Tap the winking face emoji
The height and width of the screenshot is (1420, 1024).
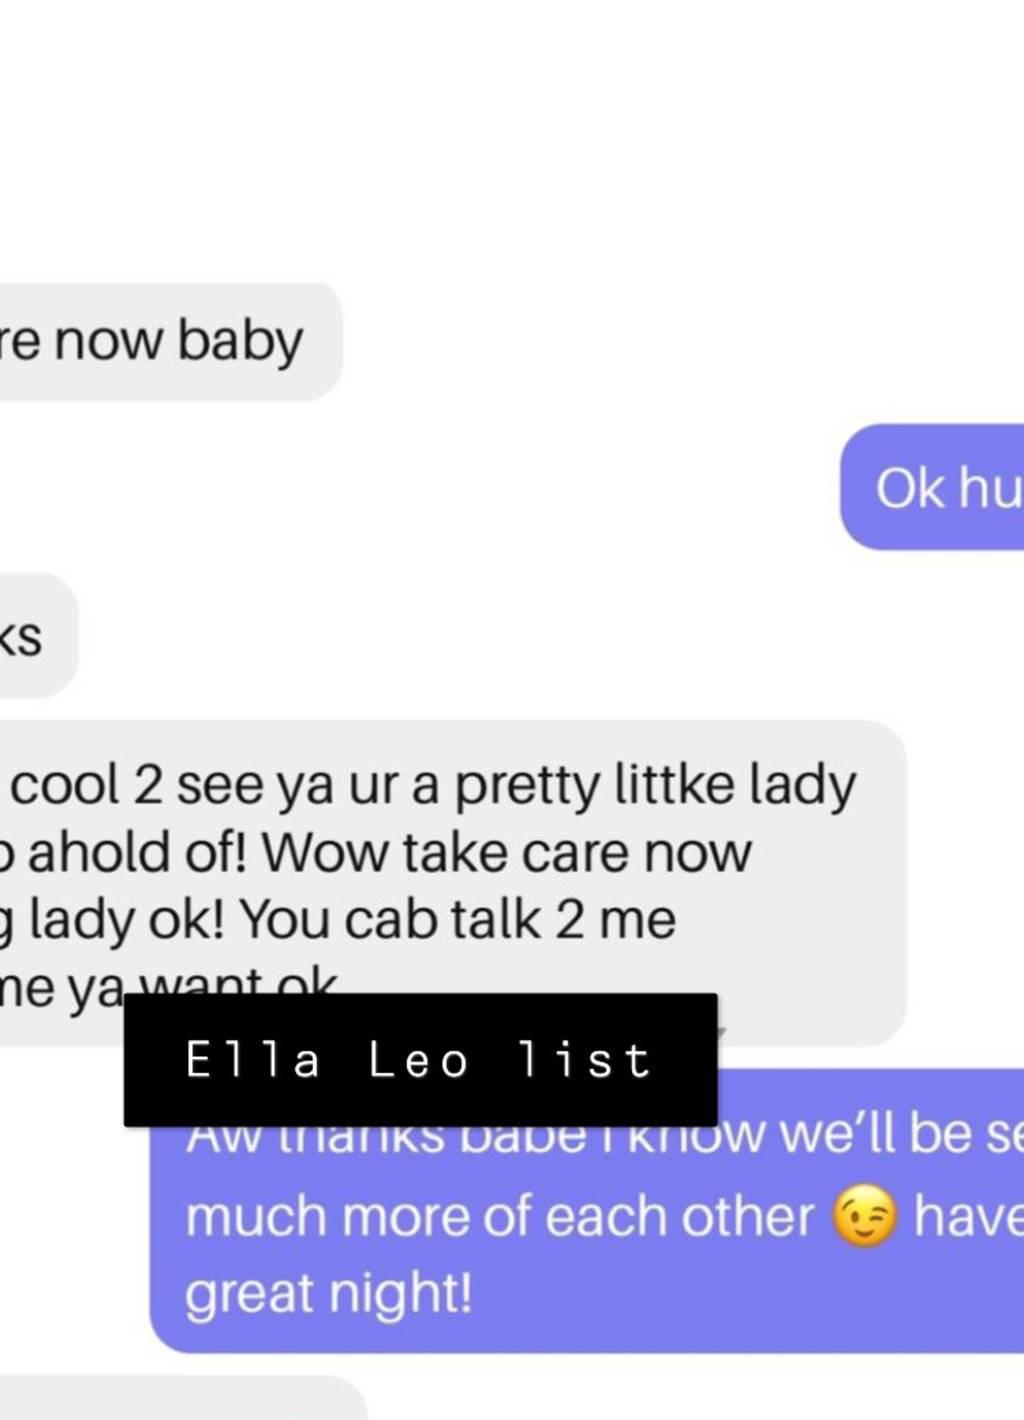tap(866, 1216)
